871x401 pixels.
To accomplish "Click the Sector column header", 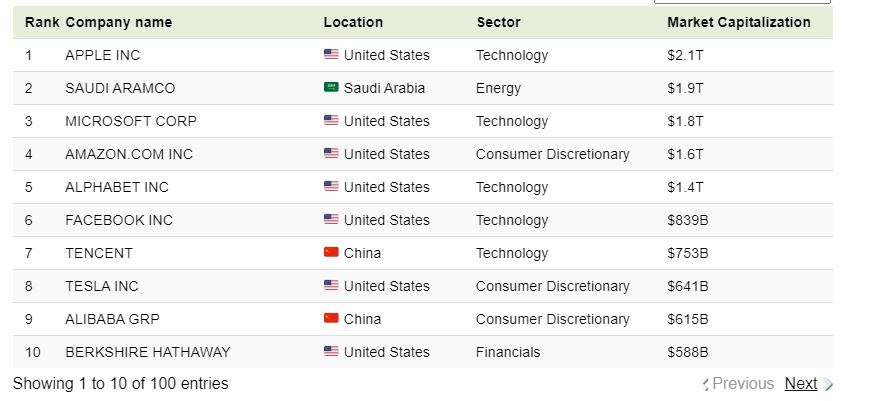I will 498,22.
